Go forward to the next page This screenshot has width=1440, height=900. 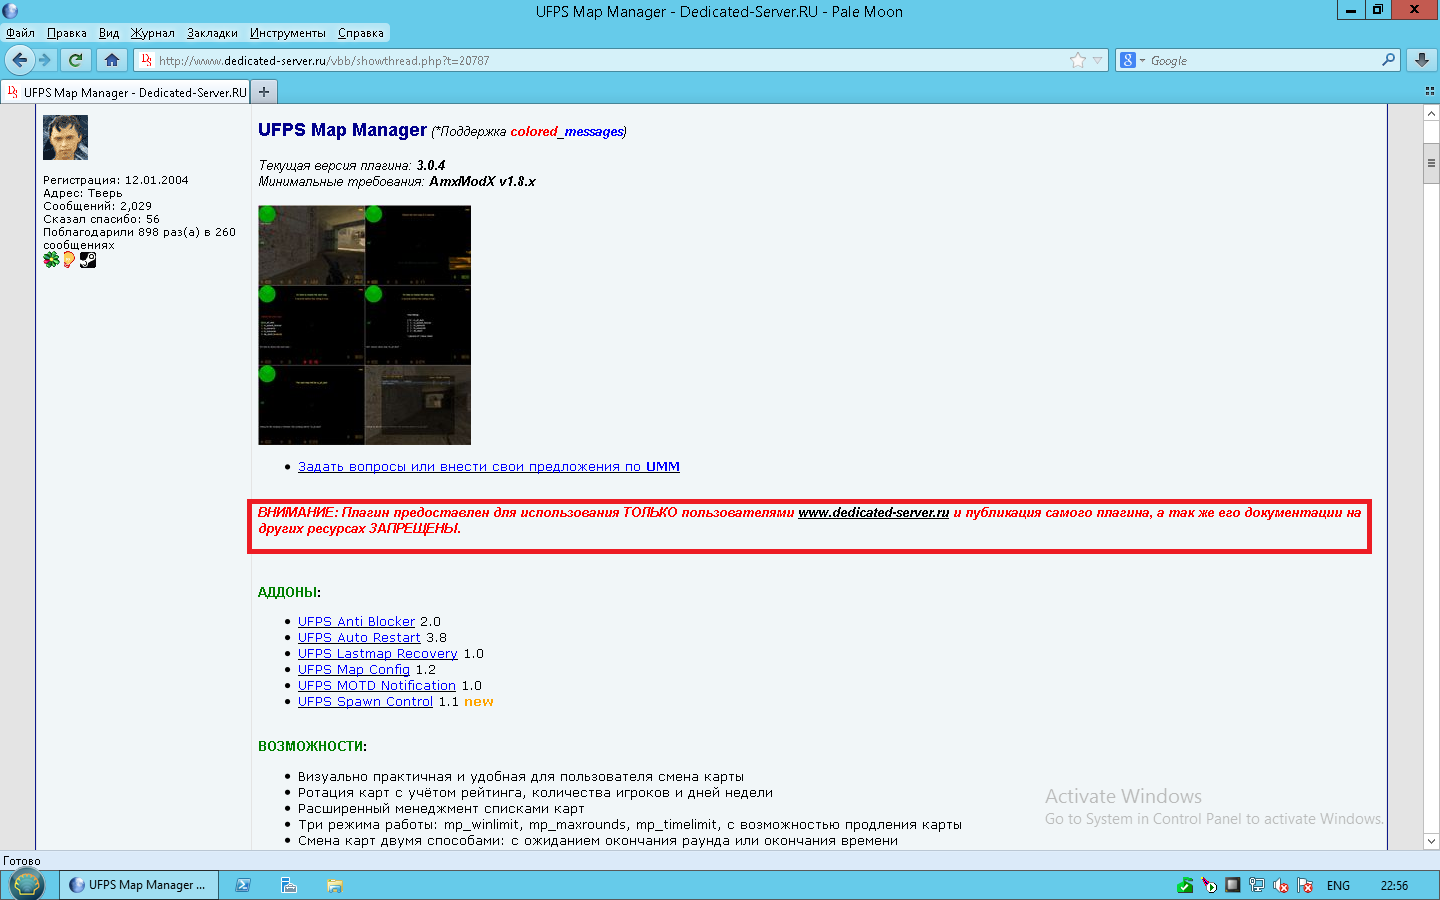(x=44, y=60)
